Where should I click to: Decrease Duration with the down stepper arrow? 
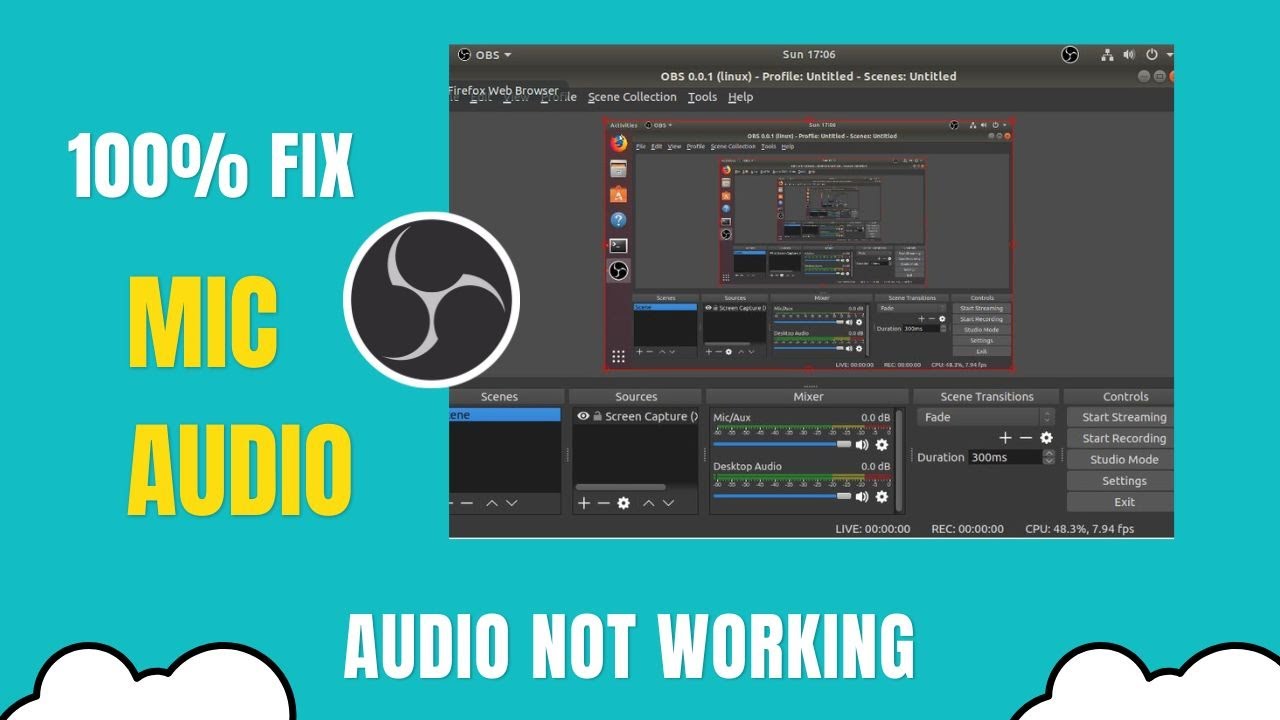[1048, 461]
